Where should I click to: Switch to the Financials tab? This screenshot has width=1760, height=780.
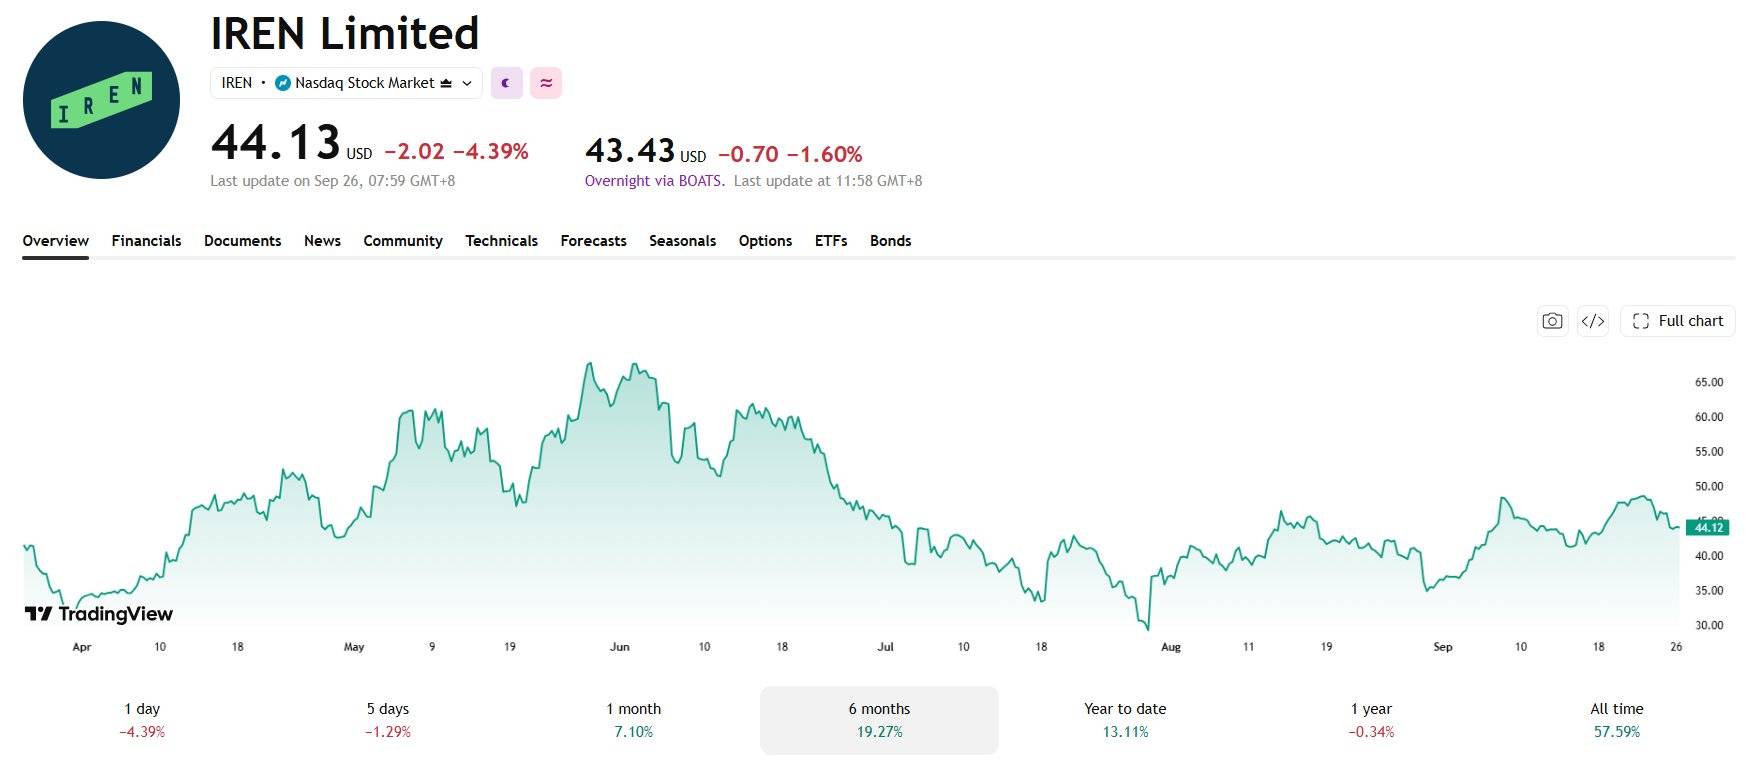click(x=147, y=241)
